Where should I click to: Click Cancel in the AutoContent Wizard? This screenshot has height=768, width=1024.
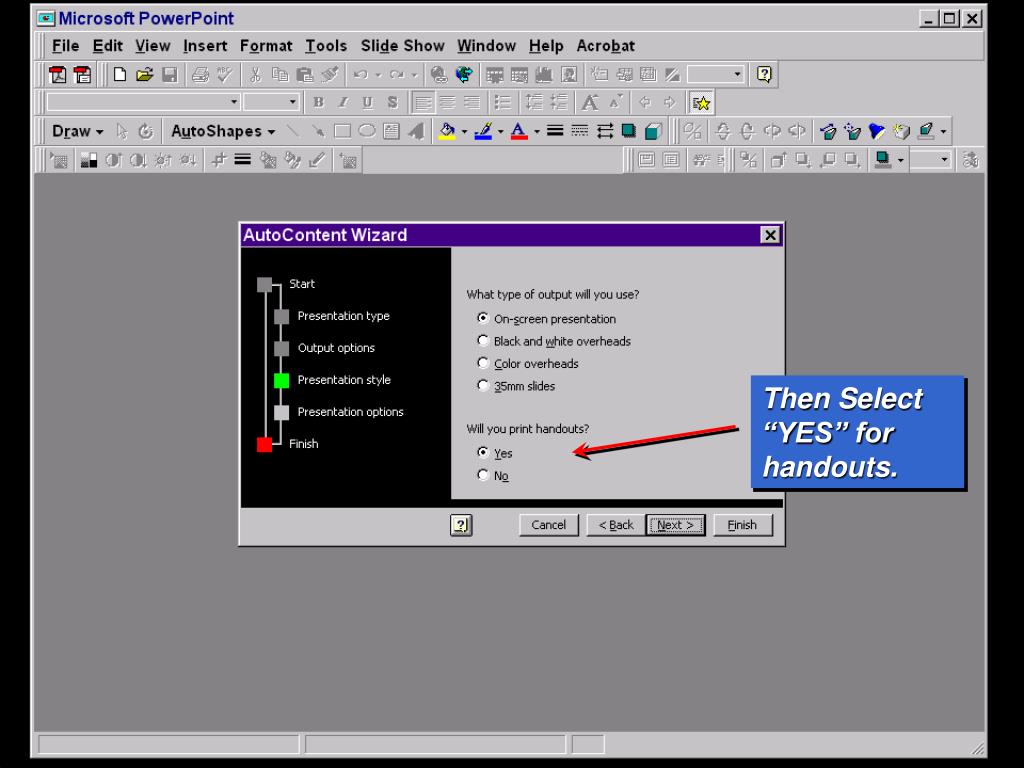click(549, 525)
